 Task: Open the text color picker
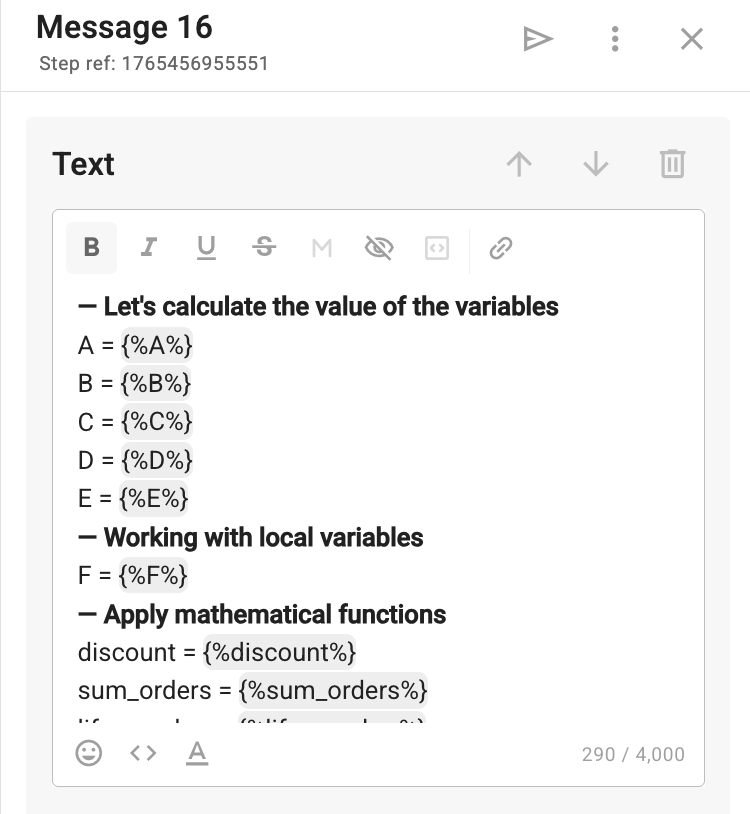tap(197, 753)
